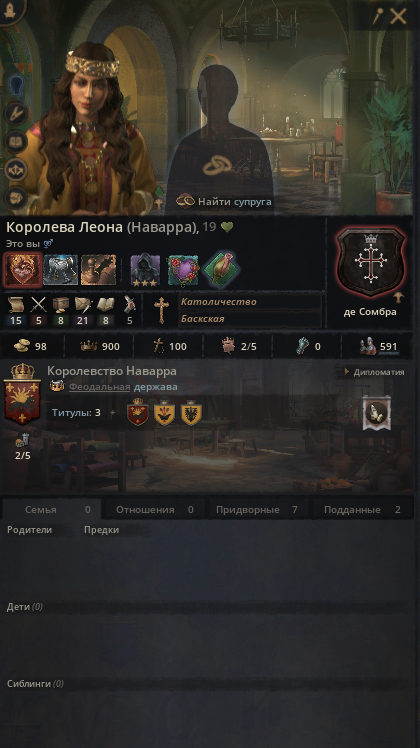Pin the character window
Screen dimensions: 420x748
378,17
